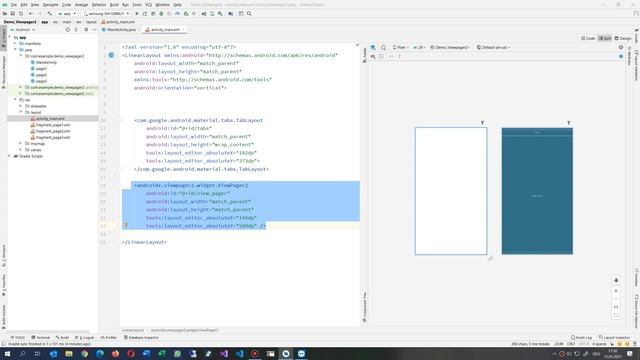This screenshot has width=640, height=360.
Task: Open WhatsApp from the taskbar
Action: [x=177, y=354]
